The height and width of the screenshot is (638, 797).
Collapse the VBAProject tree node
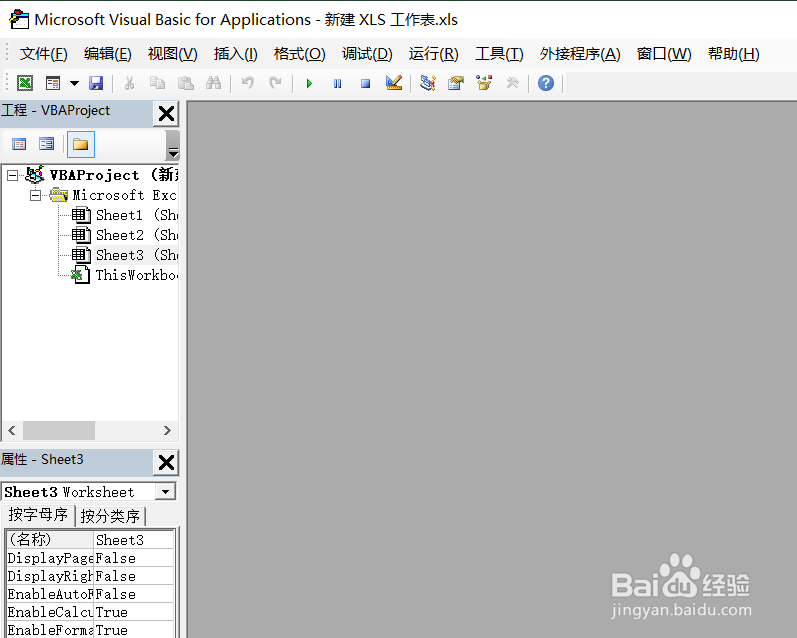pyautogui.click(x=13, y=175)
